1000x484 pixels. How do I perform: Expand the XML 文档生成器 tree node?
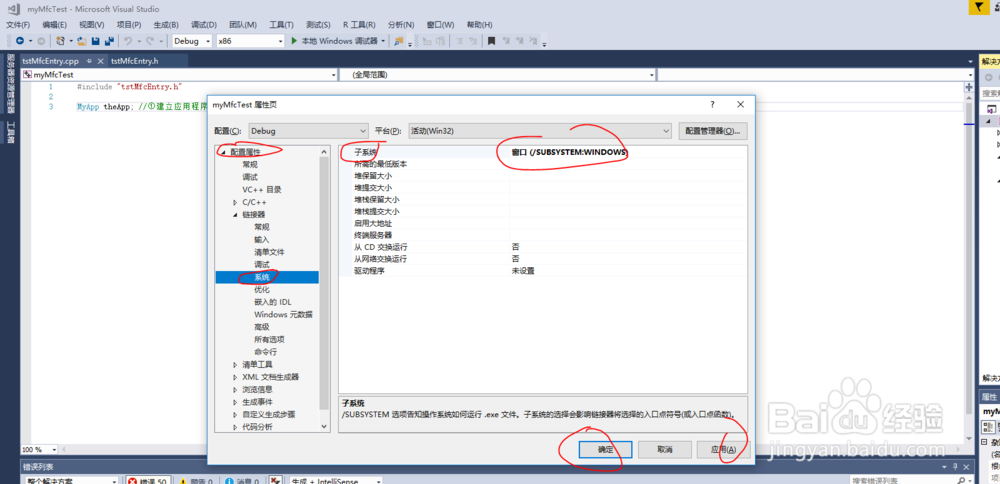[x=235, y=377]
